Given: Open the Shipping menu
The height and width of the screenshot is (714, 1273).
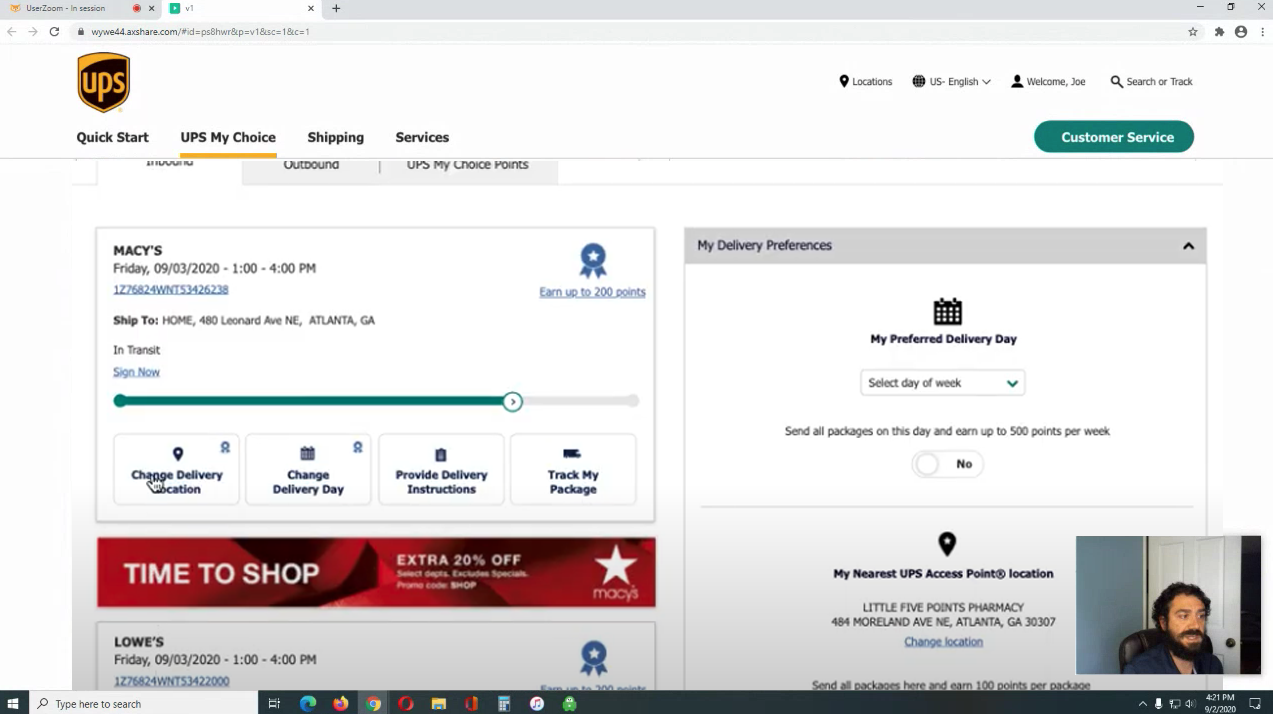Looking at the screenshot, I should coord(336,137).
